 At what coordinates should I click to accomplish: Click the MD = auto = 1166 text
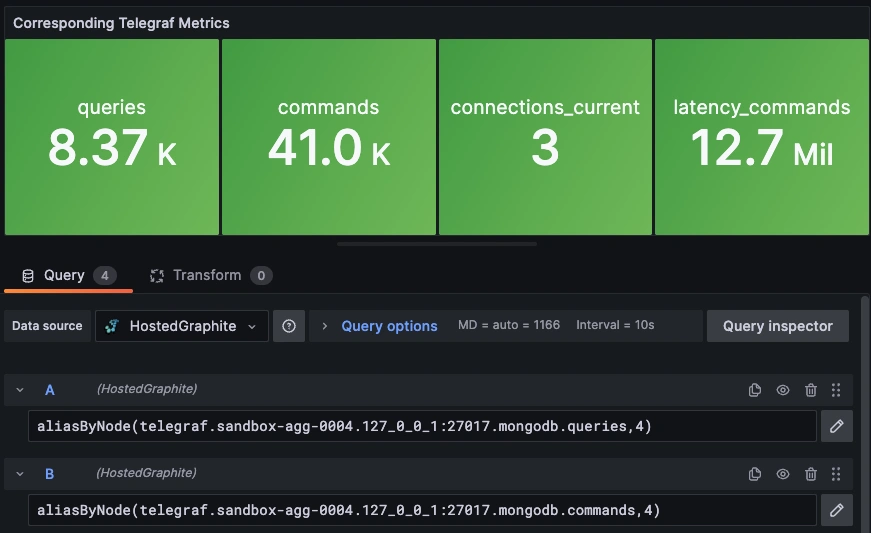[509, 325]
